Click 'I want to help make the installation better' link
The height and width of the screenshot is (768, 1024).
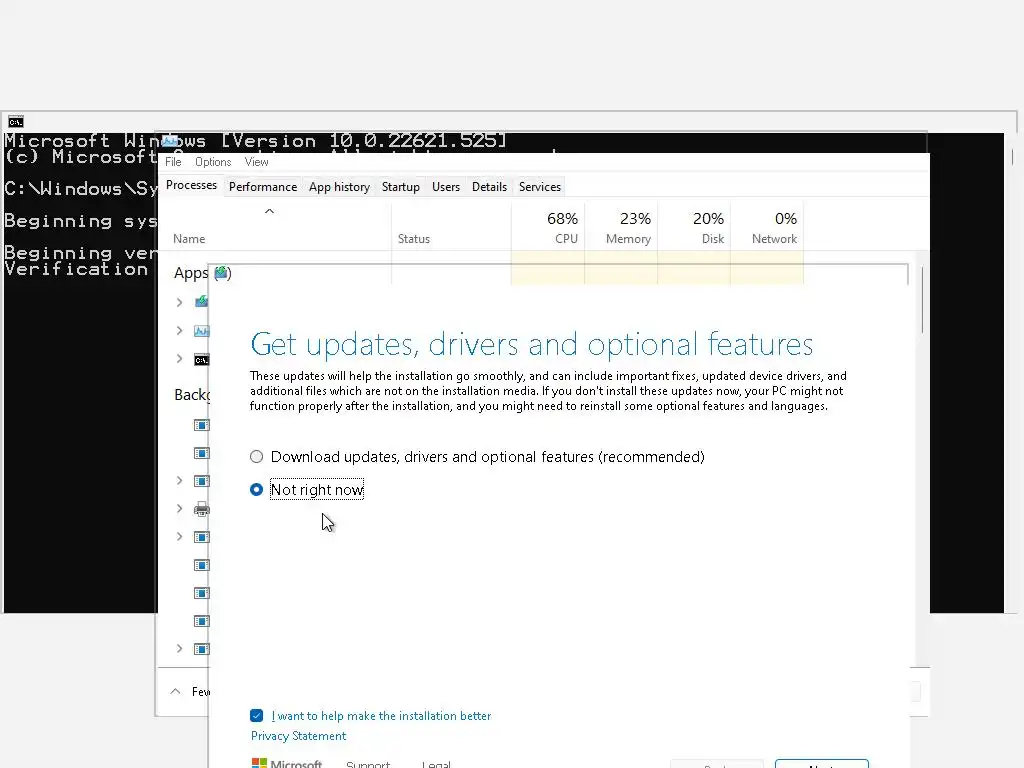point(381,716)
